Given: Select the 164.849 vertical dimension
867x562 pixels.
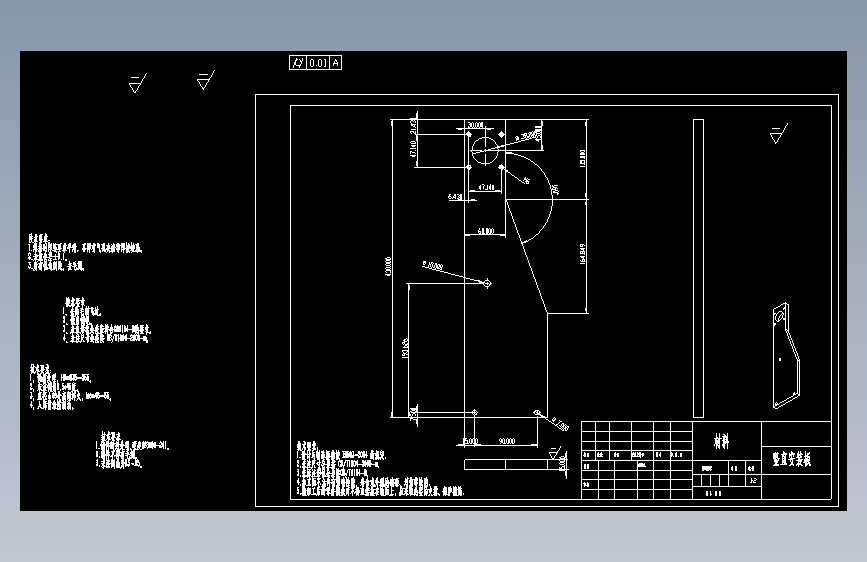Looking at the screenshot, I should pos(583,254).
